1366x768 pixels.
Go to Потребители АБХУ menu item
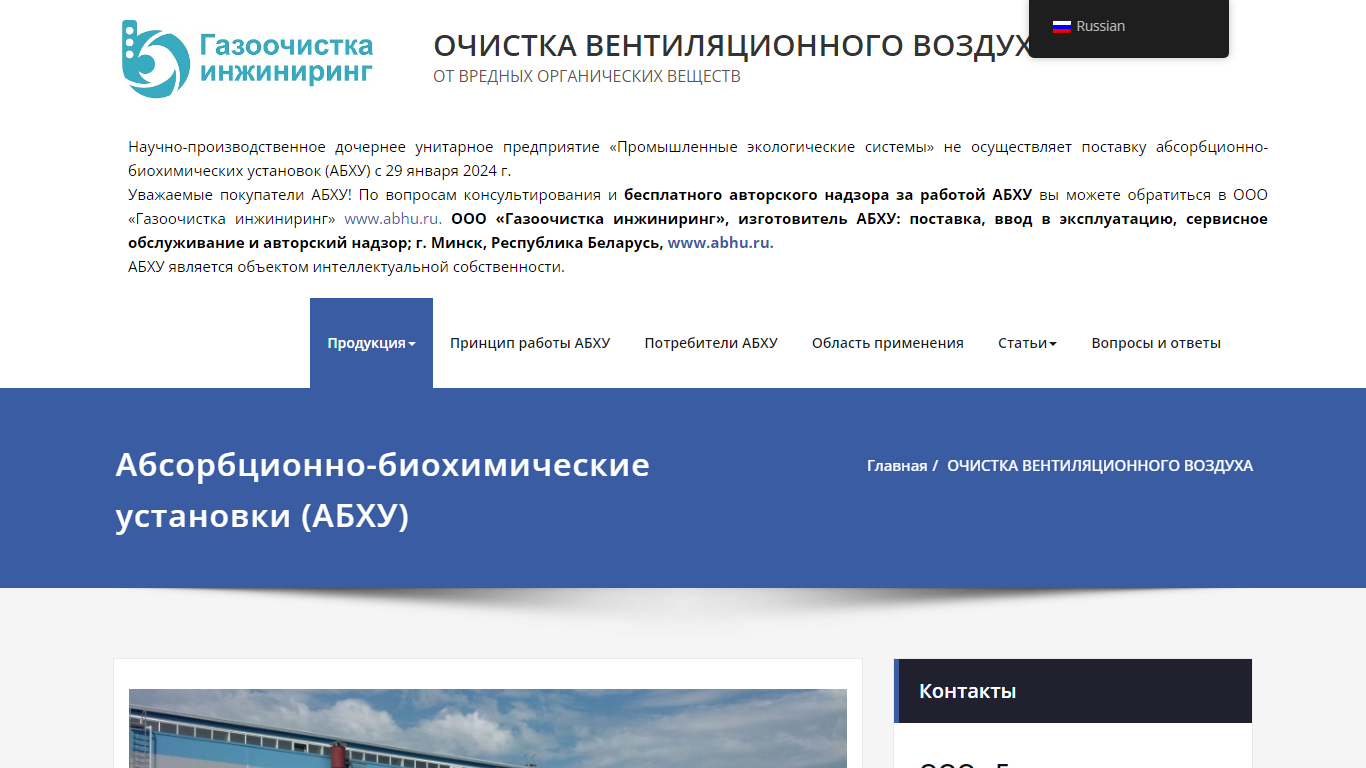coord(711,343)
